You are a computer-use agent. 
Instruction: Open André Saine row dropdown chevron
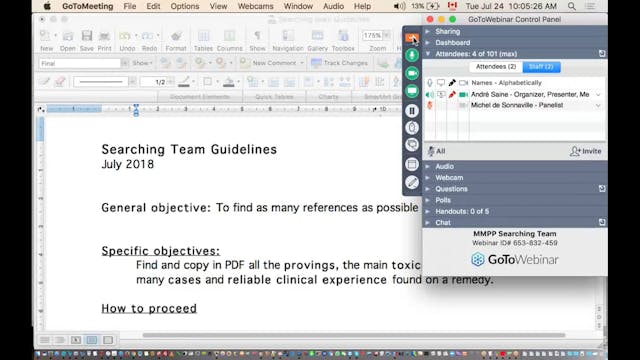(598, 95)
